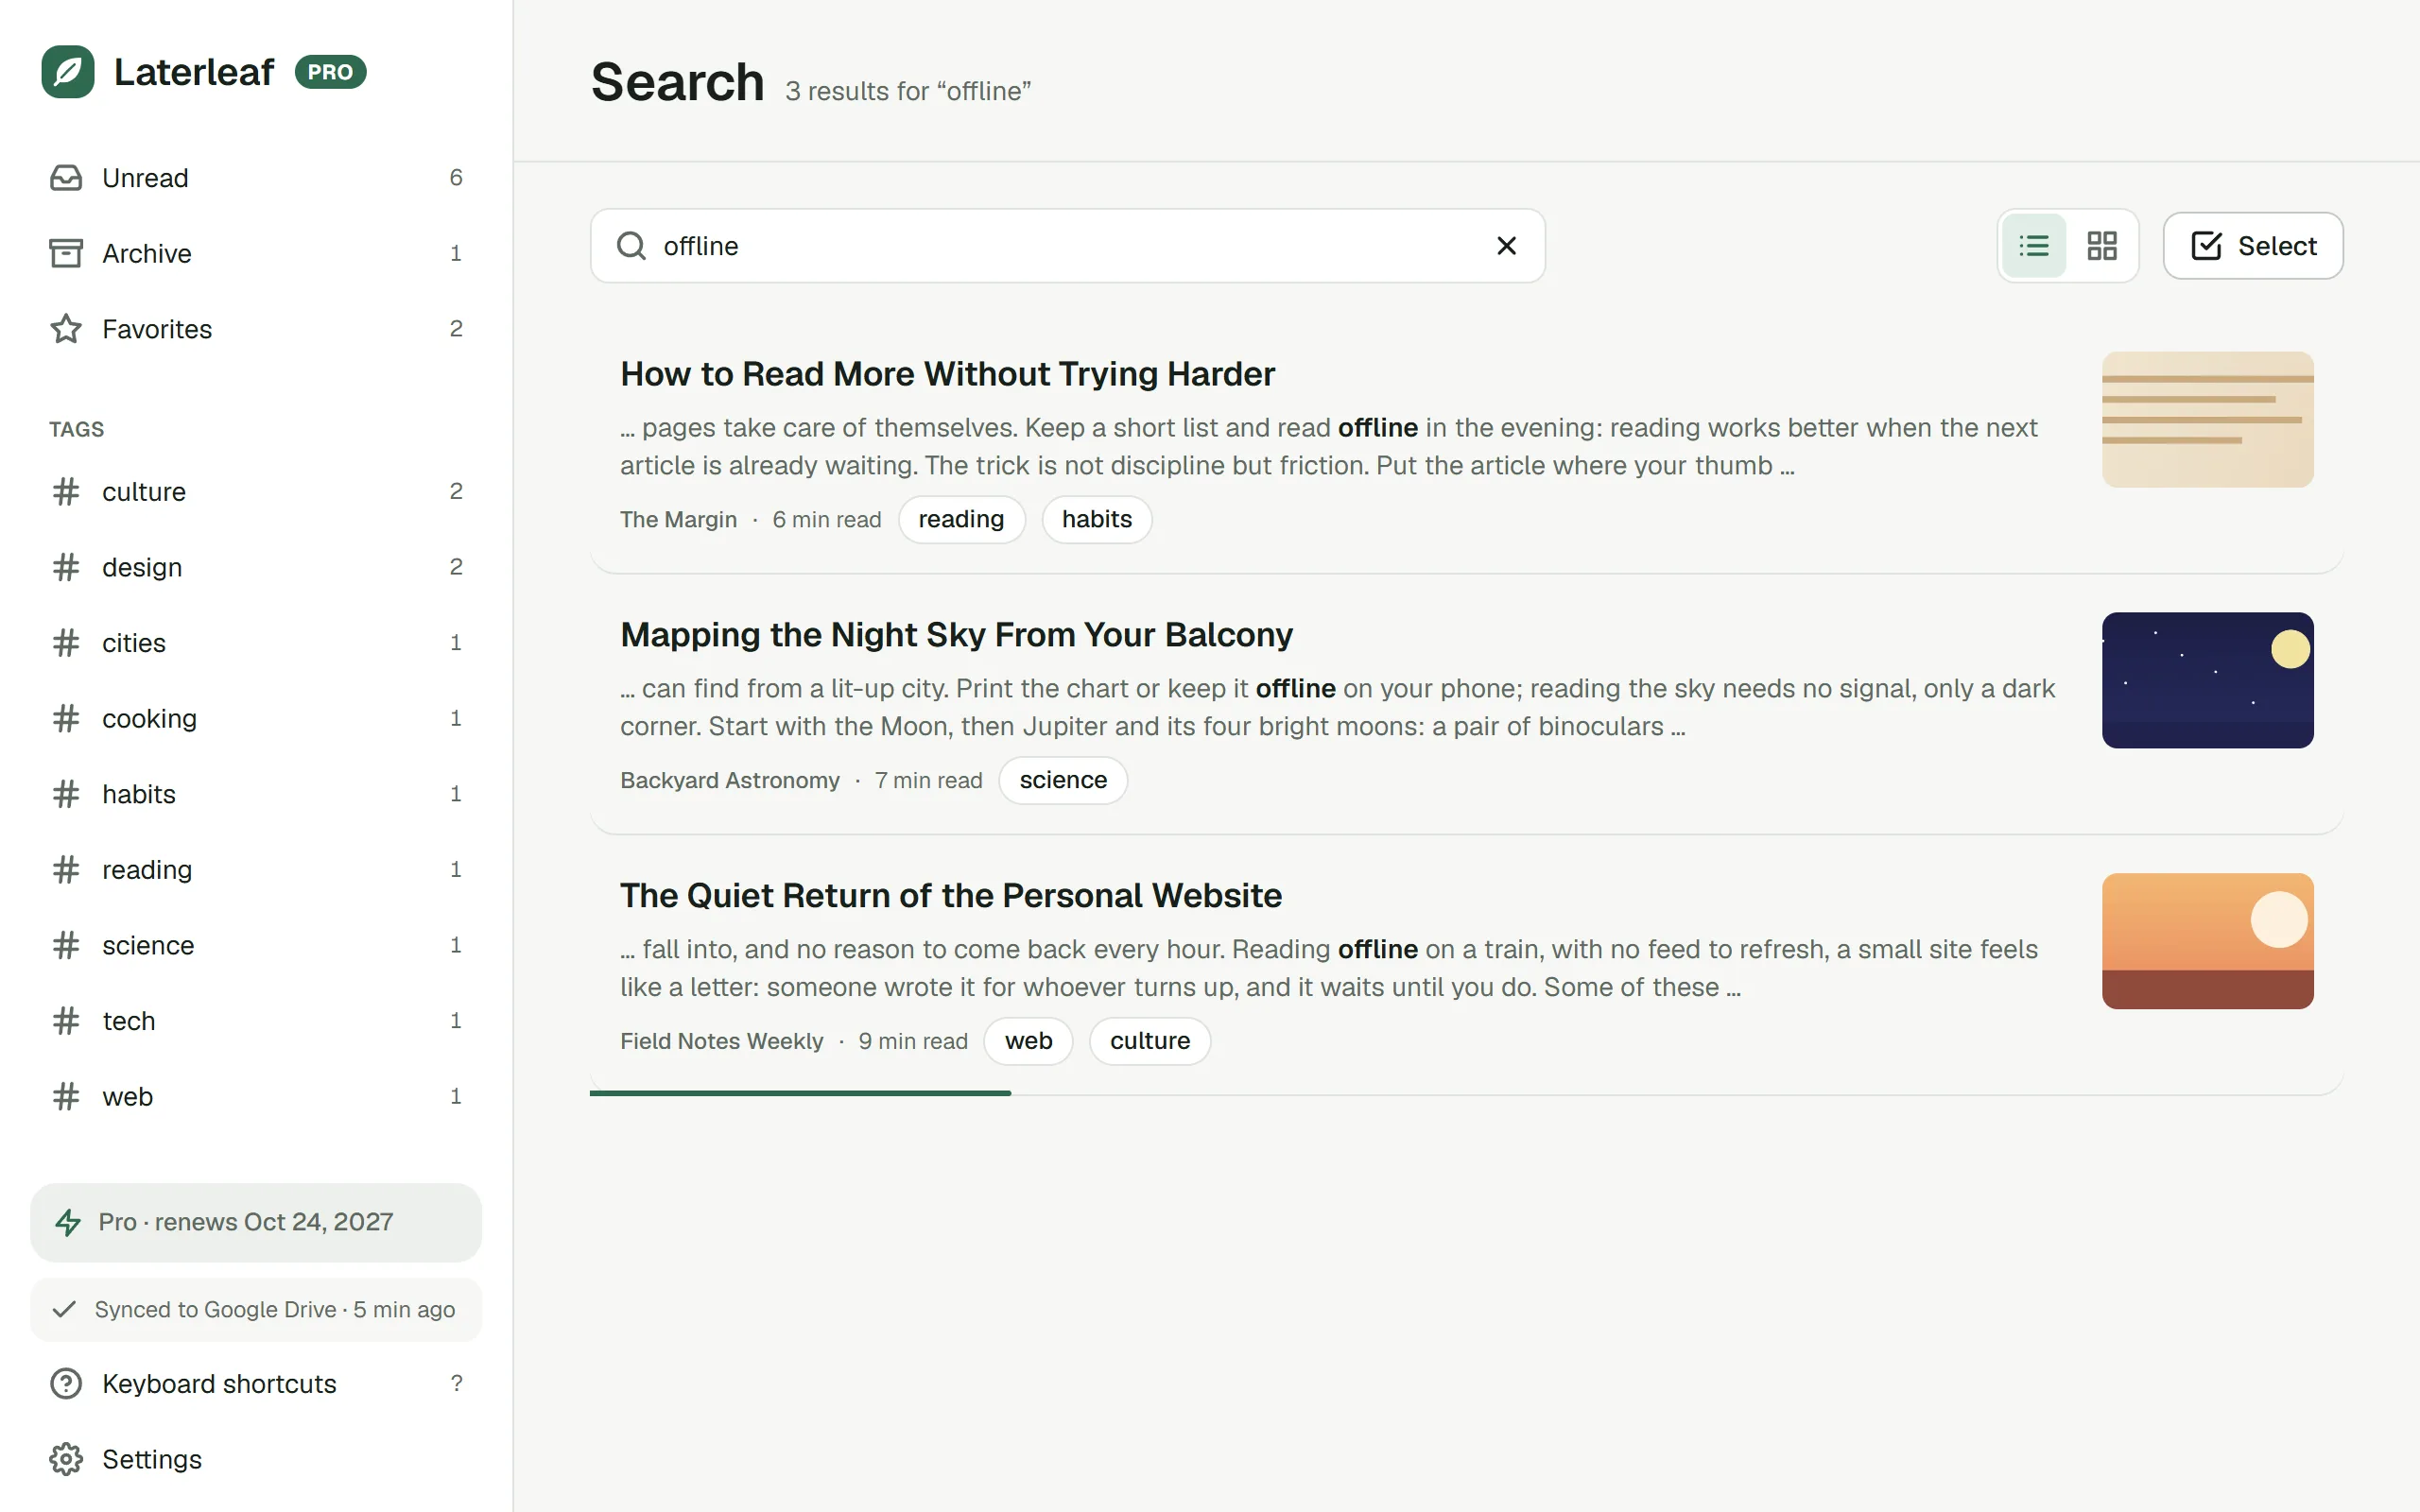Click the PRO badge
The width and height of the screenshot is (2420, 1512).
(x=330, y=72)
